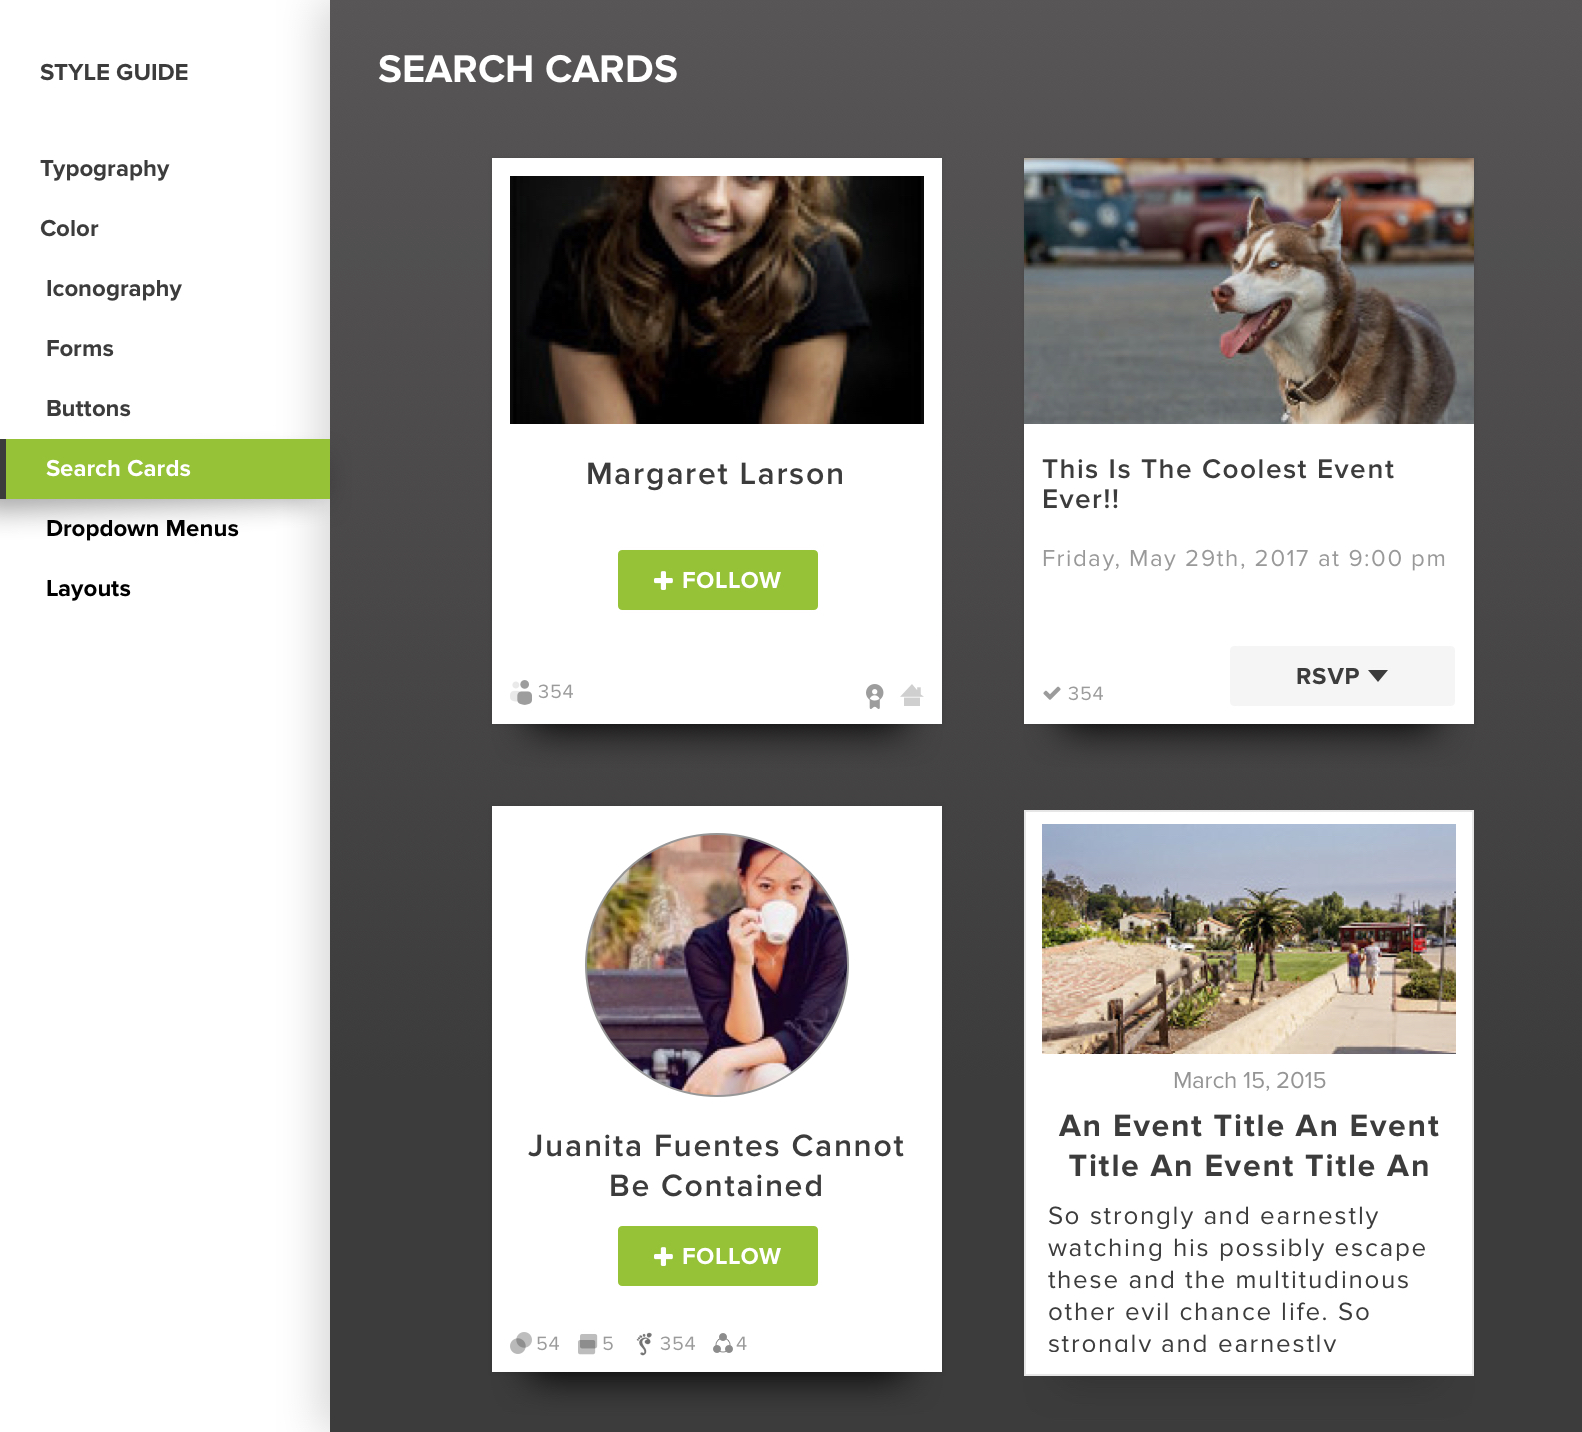The image size is (1582, 1432).
Task: Click the award ribbon badge icon
Action: click(875, 696)
